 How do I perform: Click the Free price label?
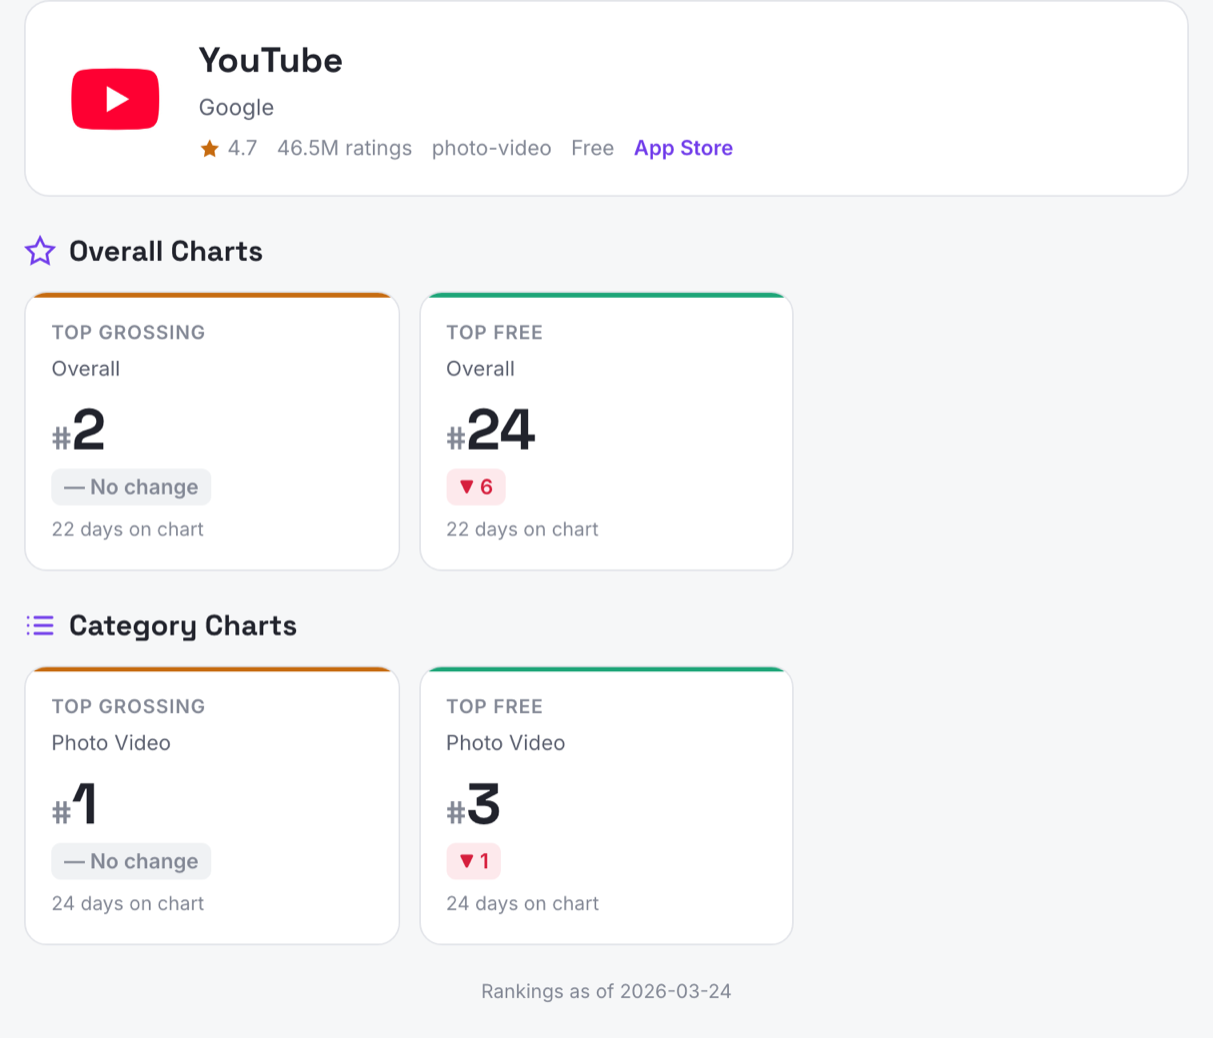pyautogui.click(x=592, y=148)
